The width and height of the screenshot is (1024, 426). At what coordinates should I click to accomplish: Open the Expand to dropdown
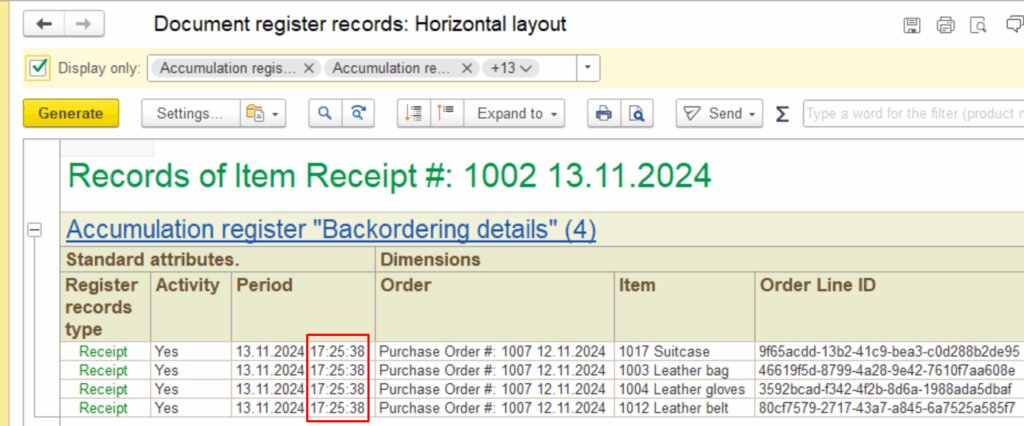[517, 114]
